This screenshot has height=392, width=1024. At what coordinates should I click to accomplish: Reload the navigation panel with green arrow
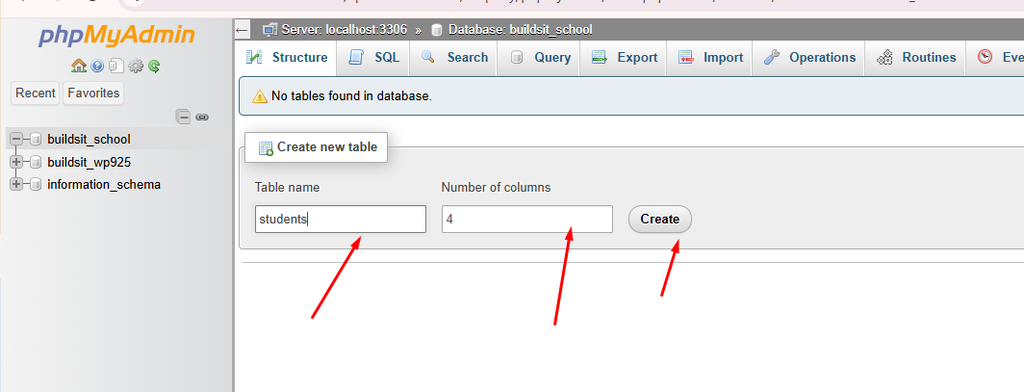pos(154,66)
